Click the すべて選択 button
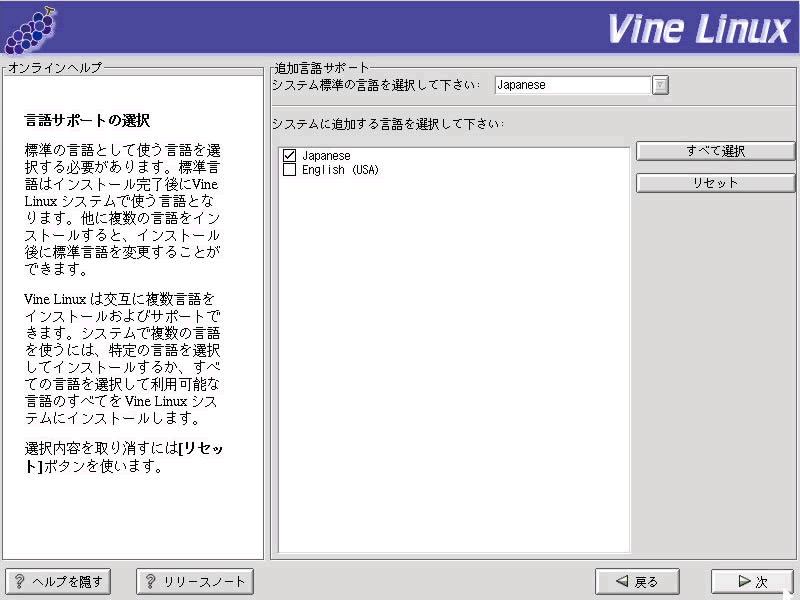The width and height of the screenshot is (800, 600). 715,151
